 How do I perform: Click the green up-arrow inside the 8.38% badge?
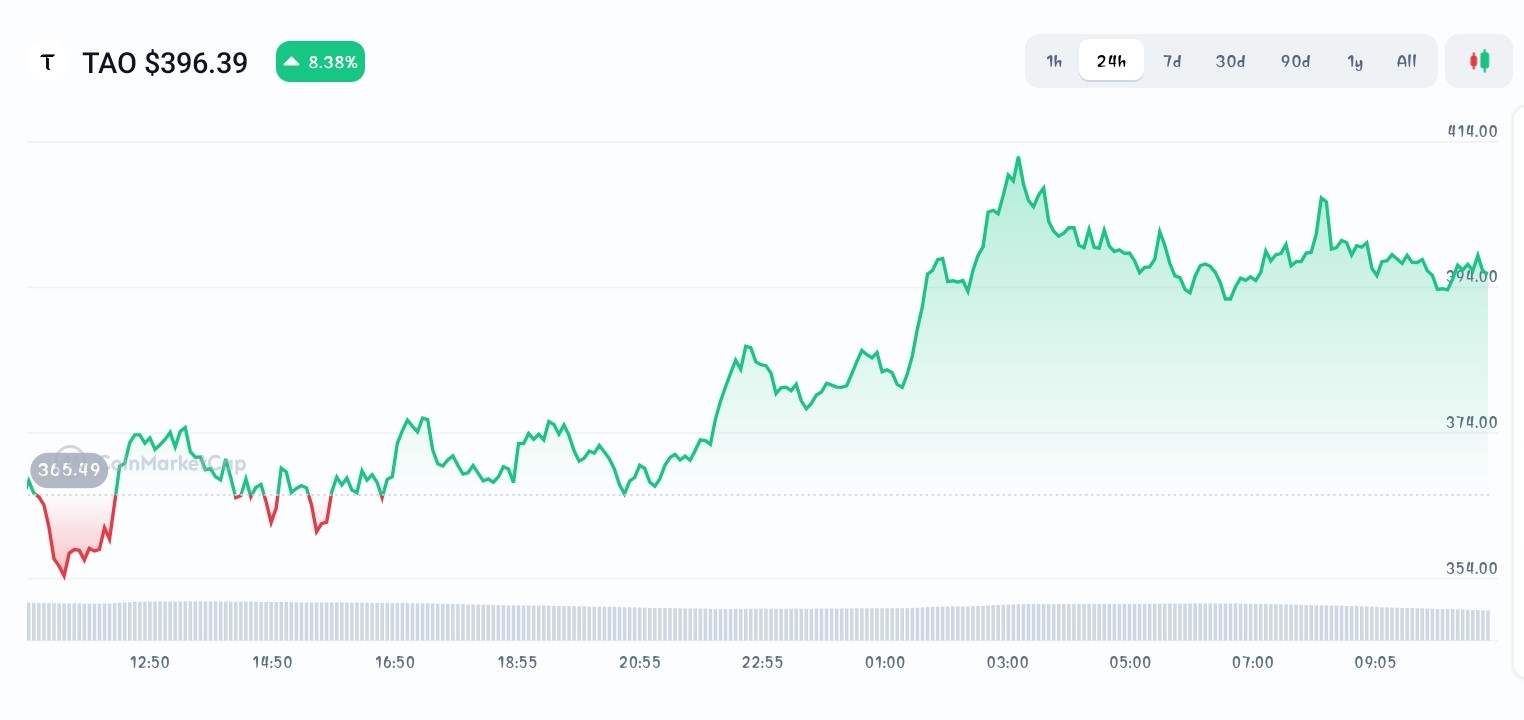(291, 61)
